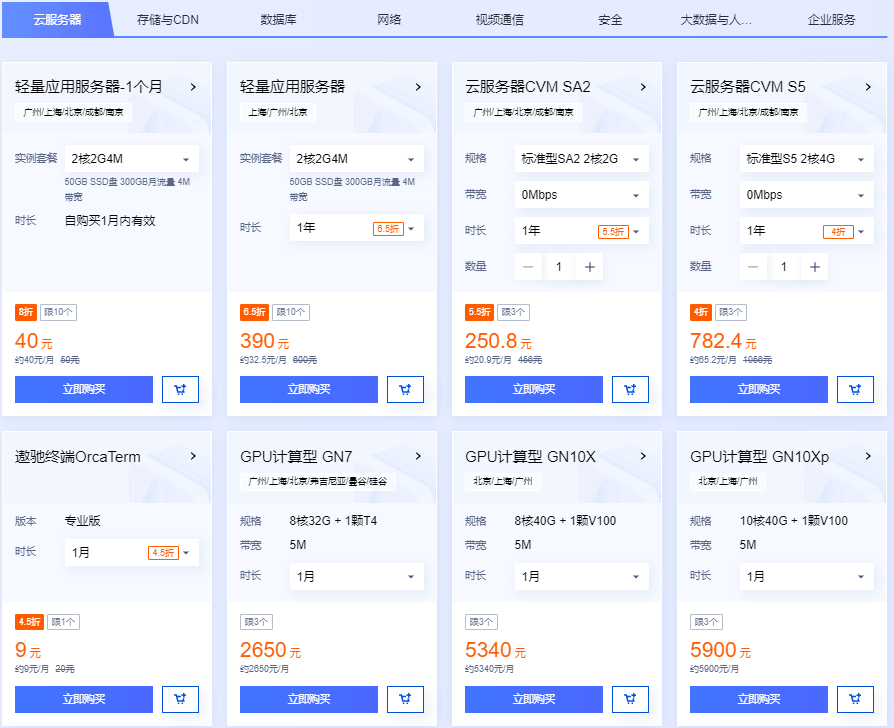894x728 pixels.
Task: Open 轻量应用服务器-1个月 details arrow
Action: pos(193,87)
